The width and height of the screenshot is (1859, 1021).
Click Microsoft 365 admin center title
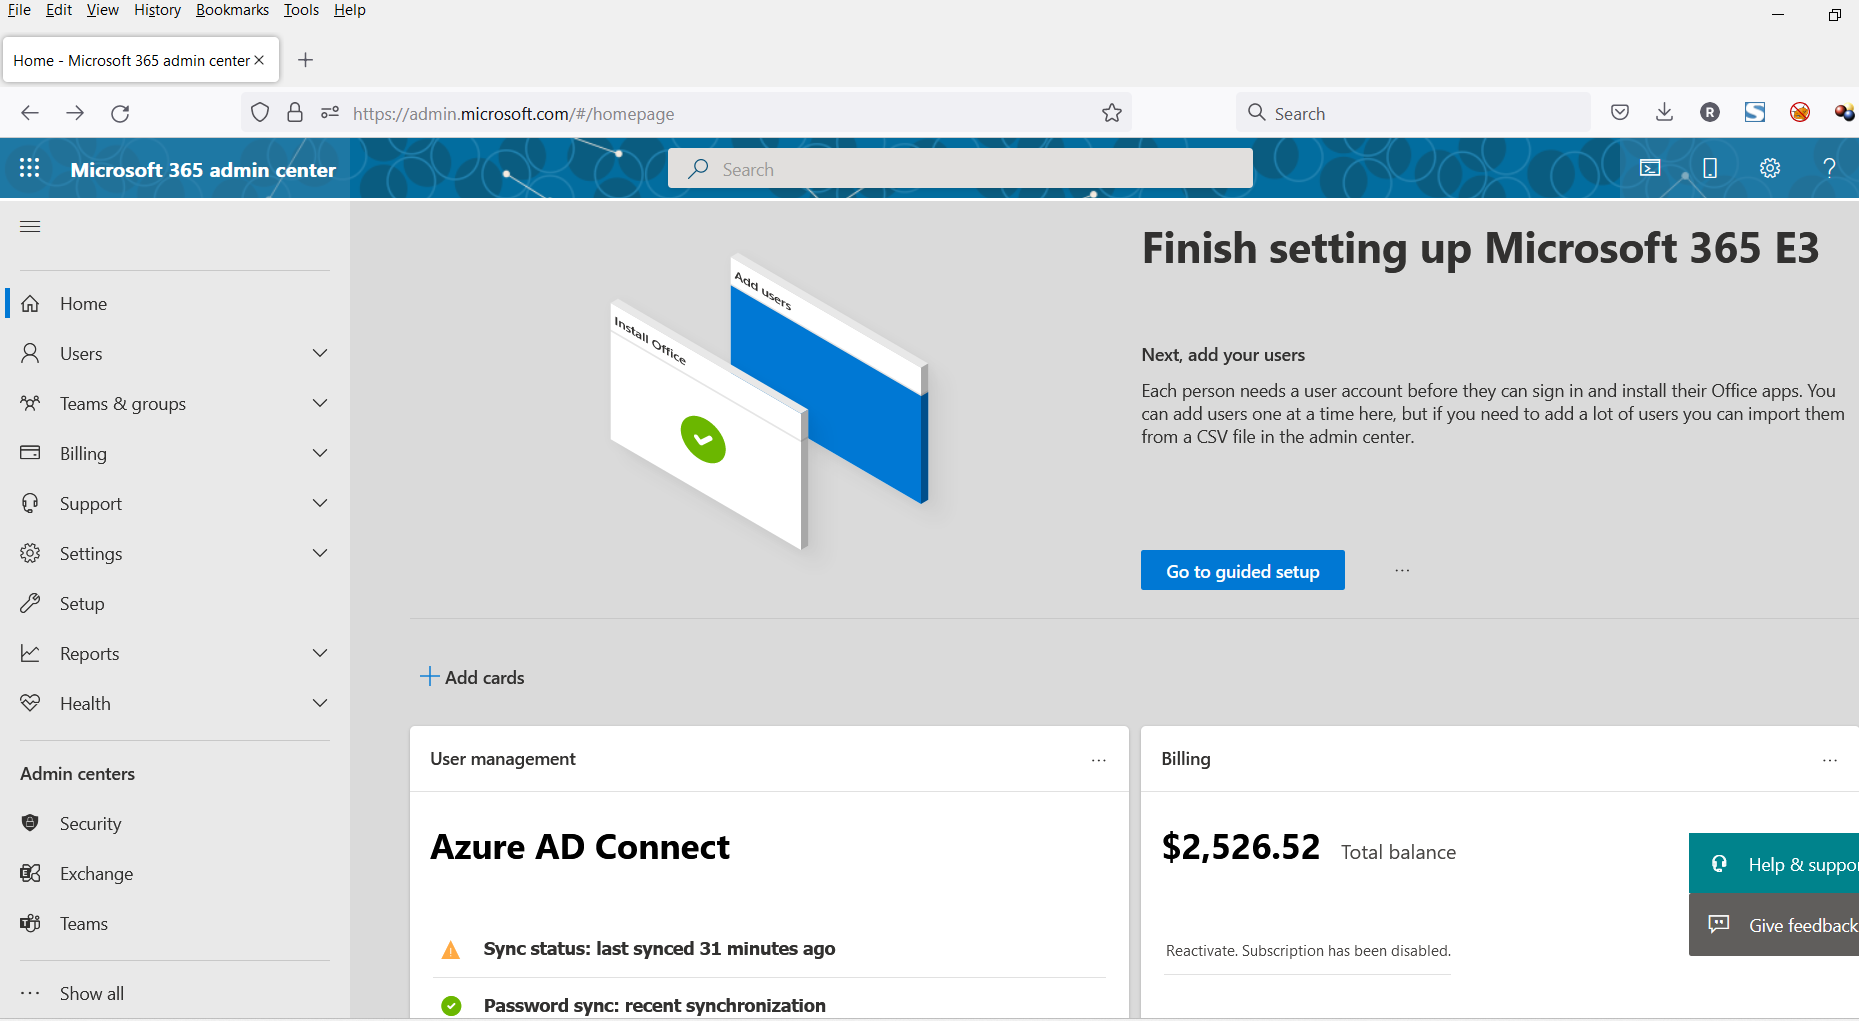[203, 170]
